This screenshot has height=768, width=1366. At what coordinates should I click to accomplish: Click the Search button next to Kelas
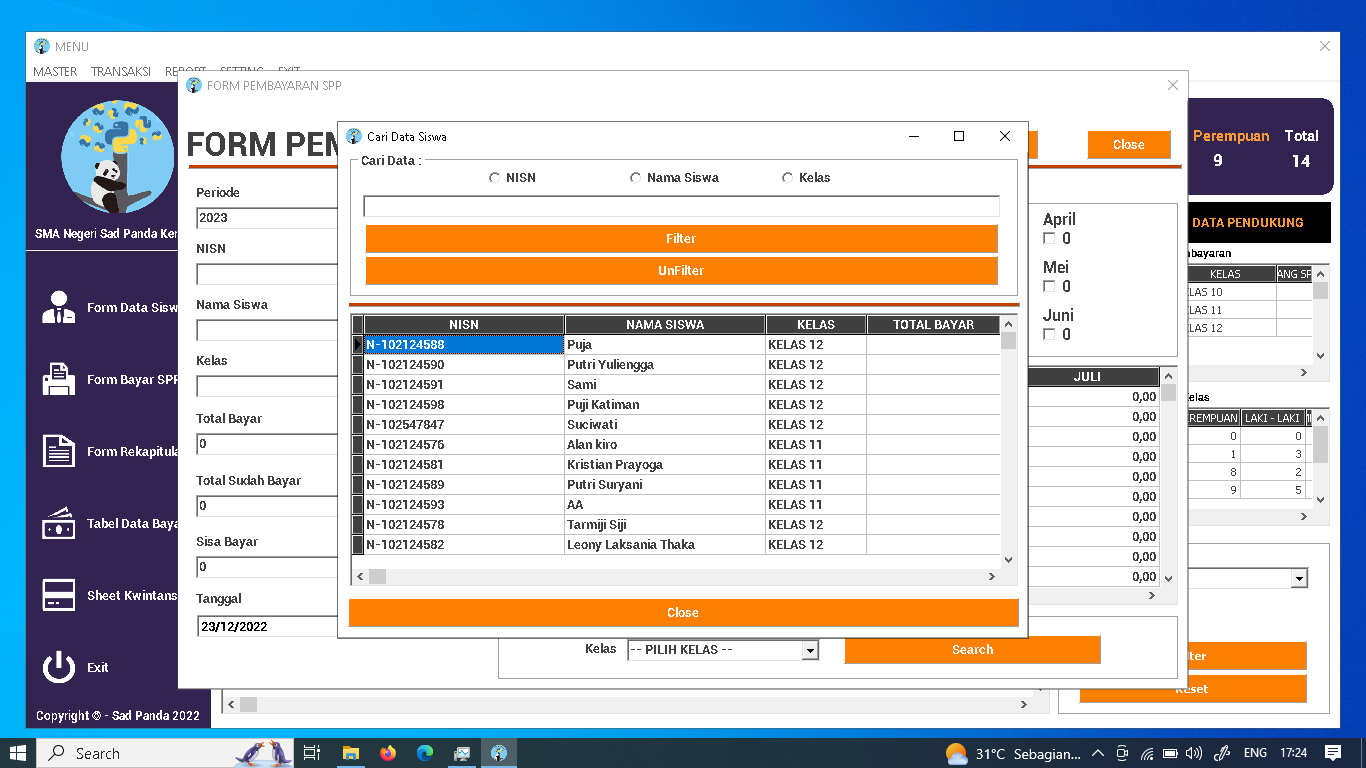pos(971,649)
